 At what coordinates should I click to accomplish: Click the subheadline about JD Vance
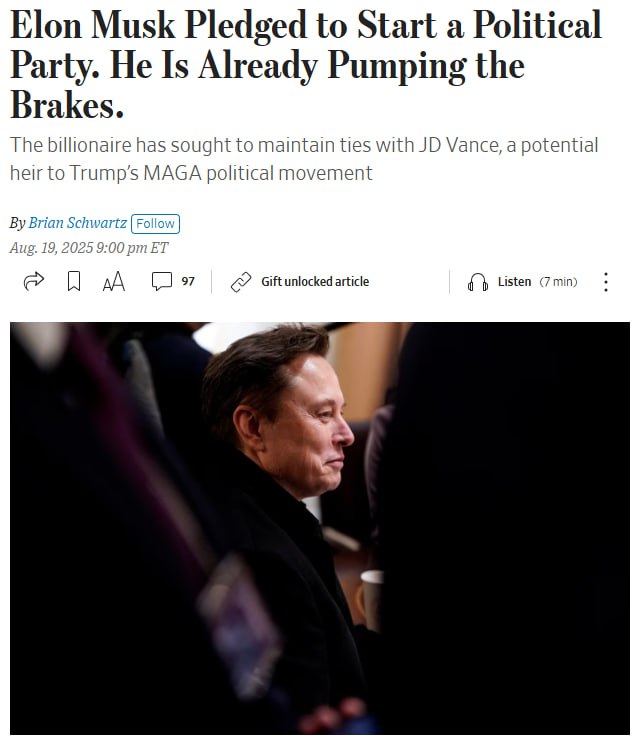[x=304, y=159]
